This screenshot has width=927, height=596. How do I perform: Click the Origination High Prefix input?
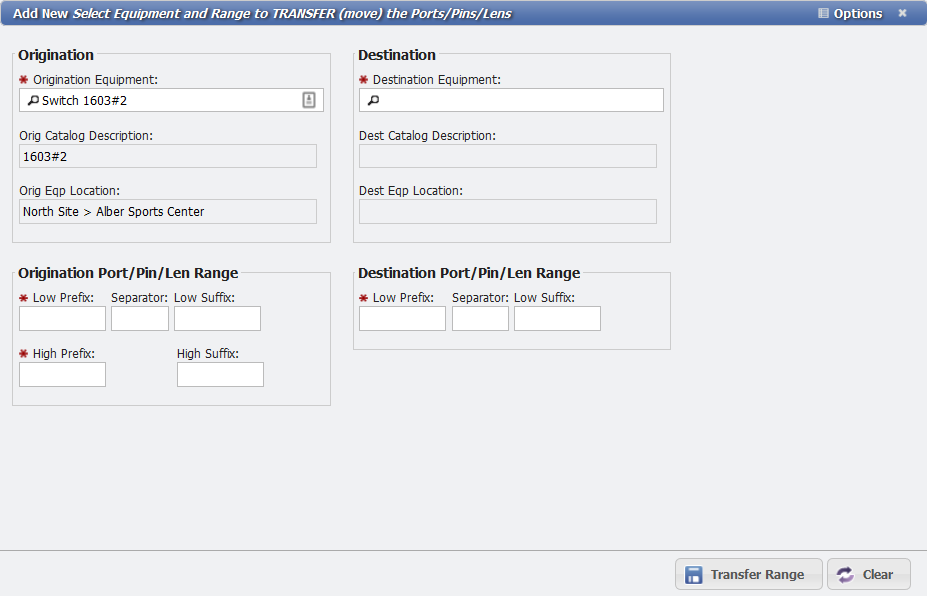click(x=62, y=374)
